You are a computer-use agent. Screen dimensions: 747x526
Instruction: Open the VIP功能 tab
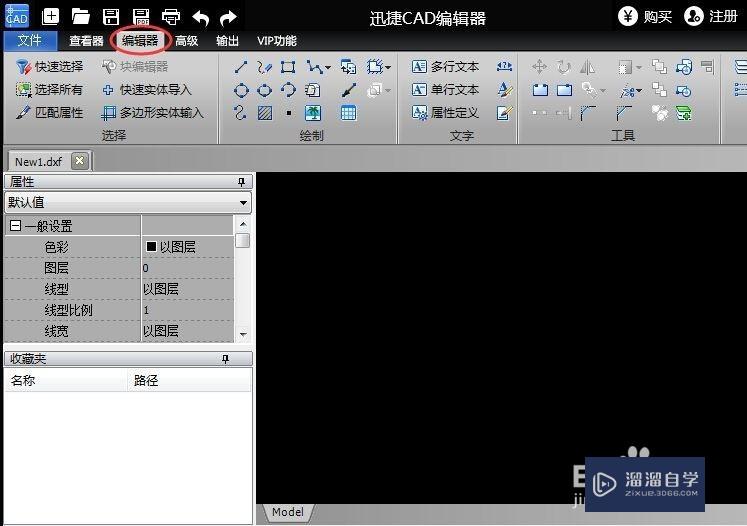[x=277, y=41]
